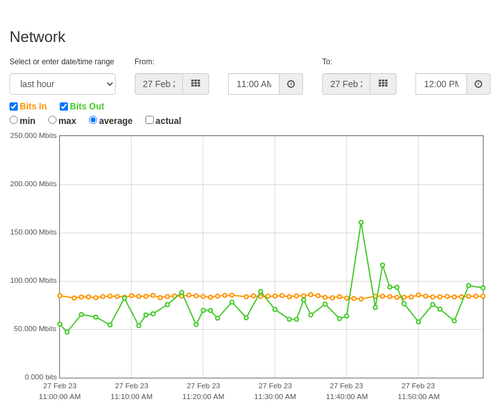
Task: Click the lowest Bits Out point just after 11:00 AM
Action: coord(67,332)
